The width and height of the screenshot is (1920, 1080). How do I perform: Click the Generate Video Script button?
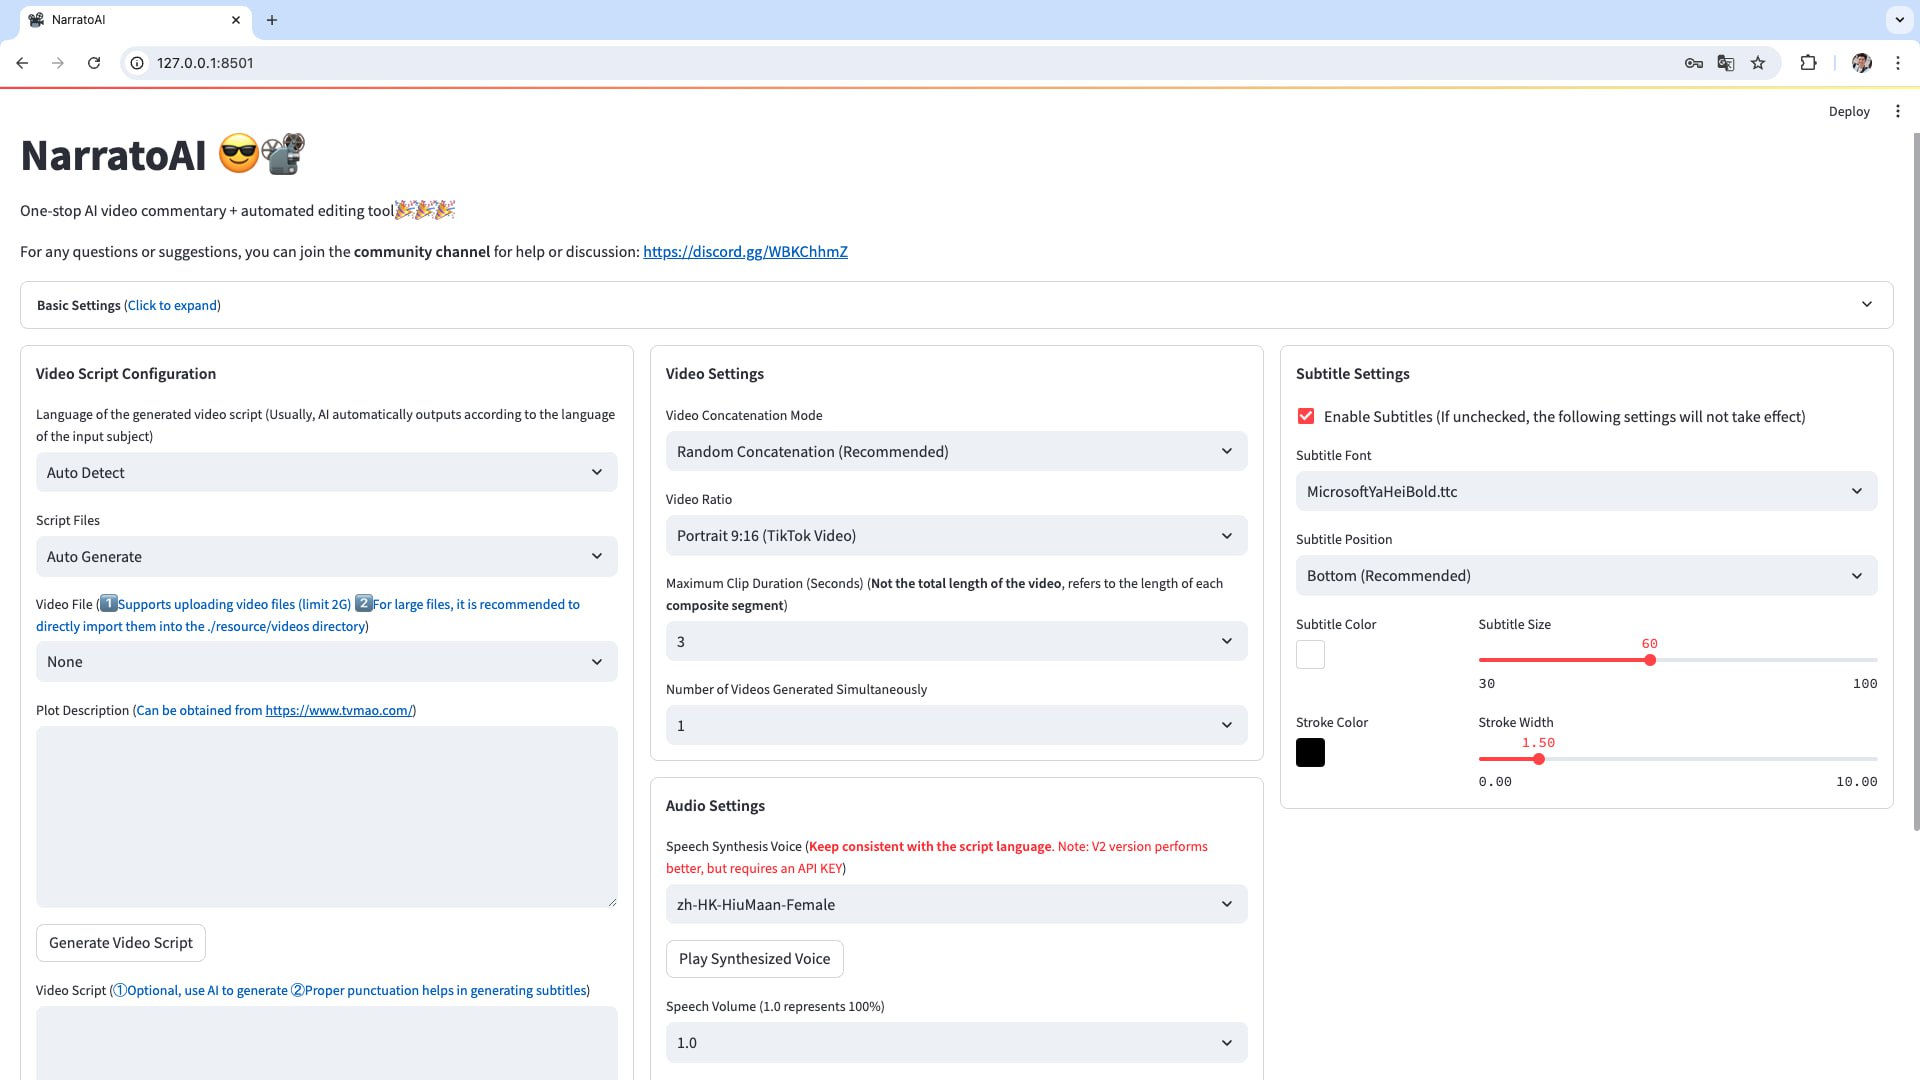(x=121, y=943)
